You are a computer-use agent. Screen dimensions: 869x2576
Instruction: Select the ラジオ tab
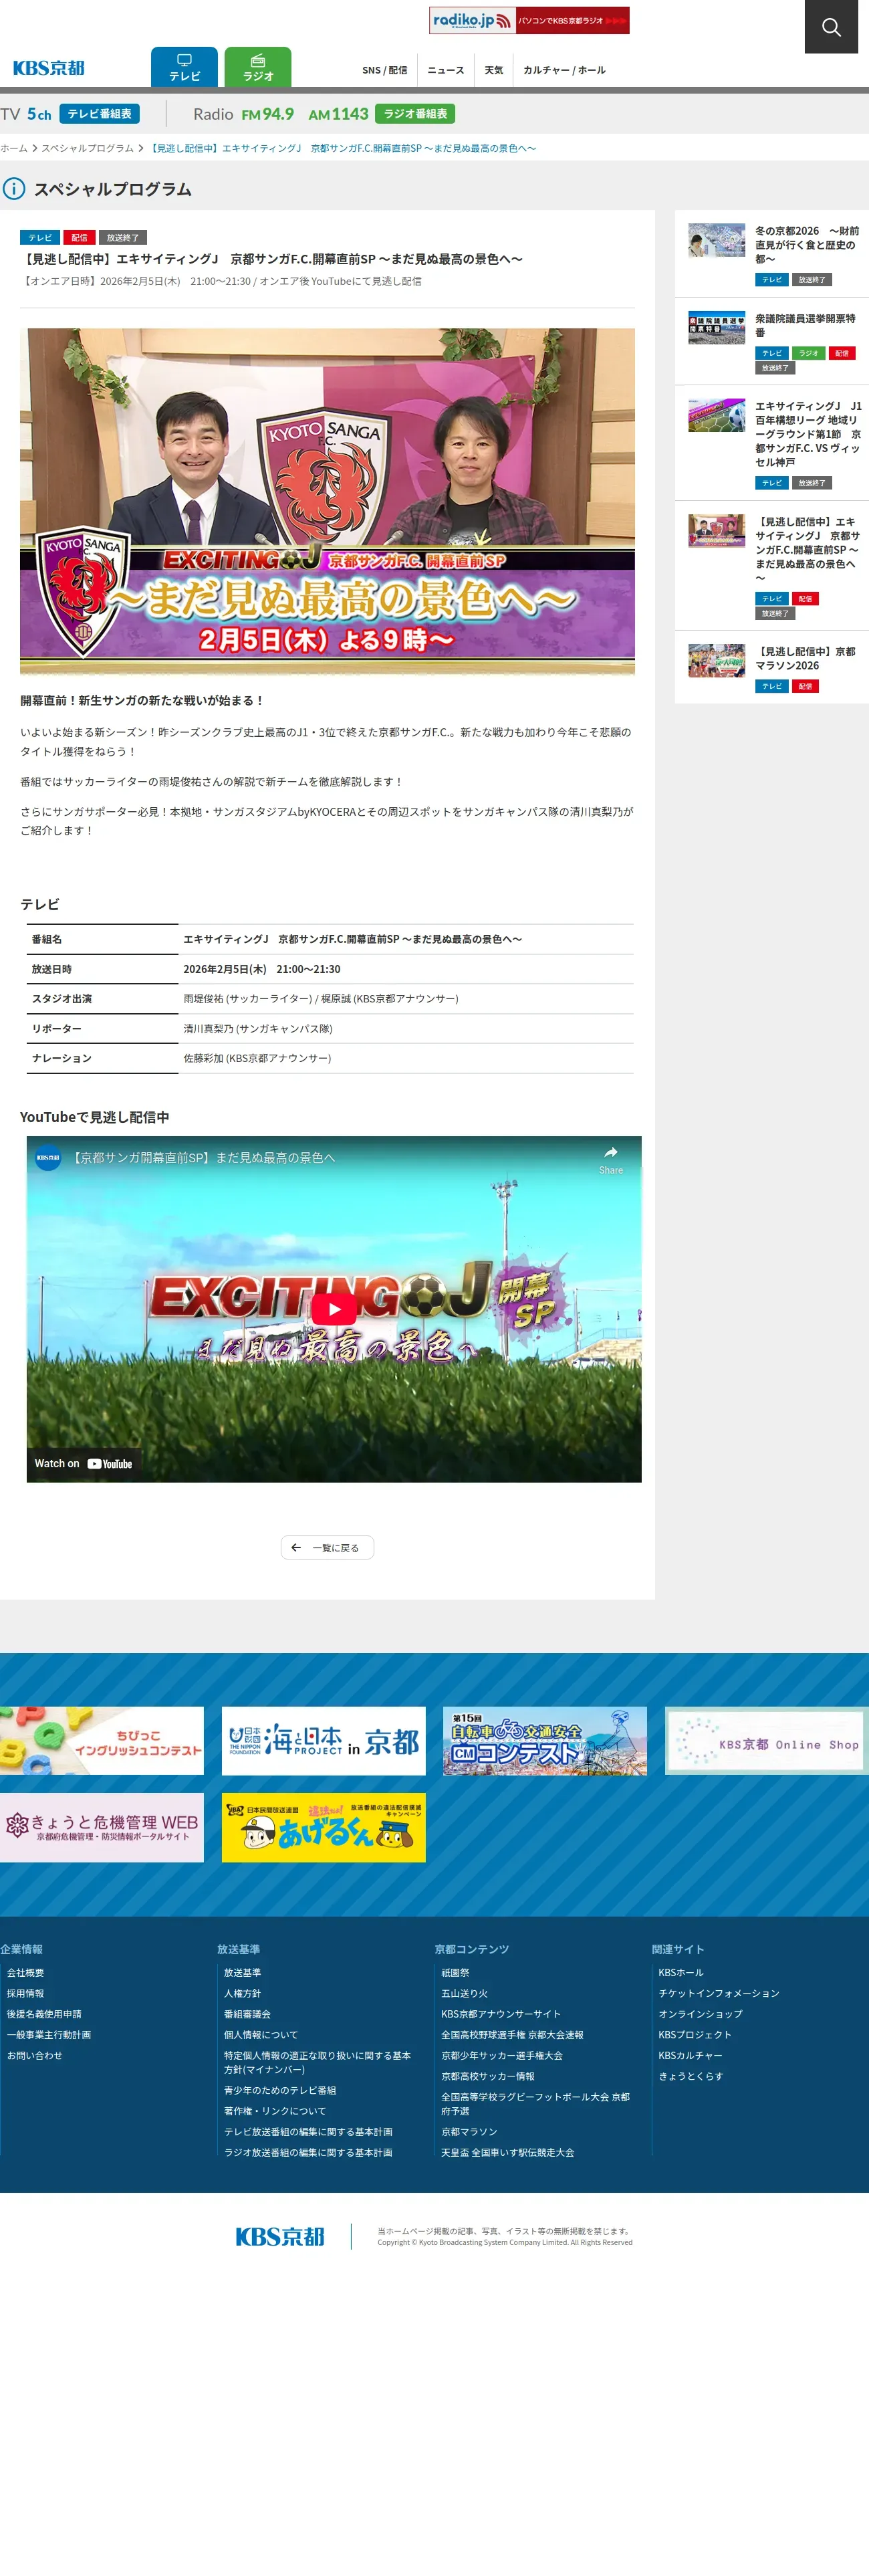(258, 67)
